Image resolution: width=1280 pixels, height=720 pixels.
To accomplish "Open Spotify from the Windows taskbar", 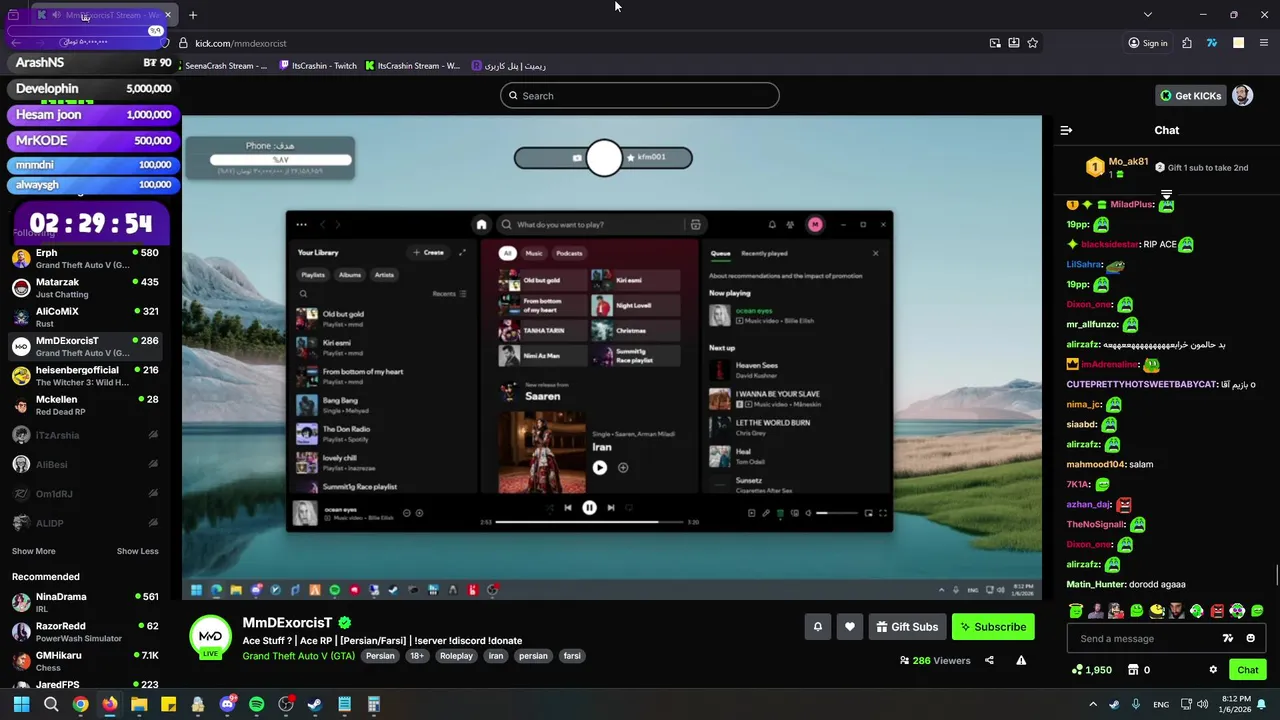I will [x=256, y=704].
